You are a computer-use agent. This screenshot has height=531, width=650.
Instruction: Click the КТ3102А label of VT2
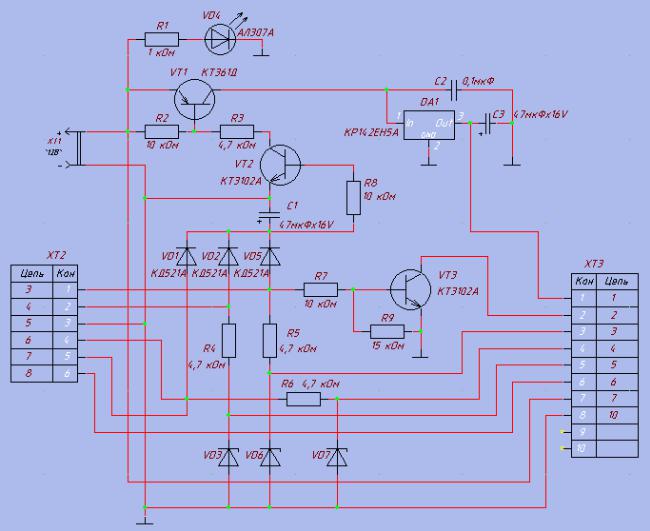241,181
